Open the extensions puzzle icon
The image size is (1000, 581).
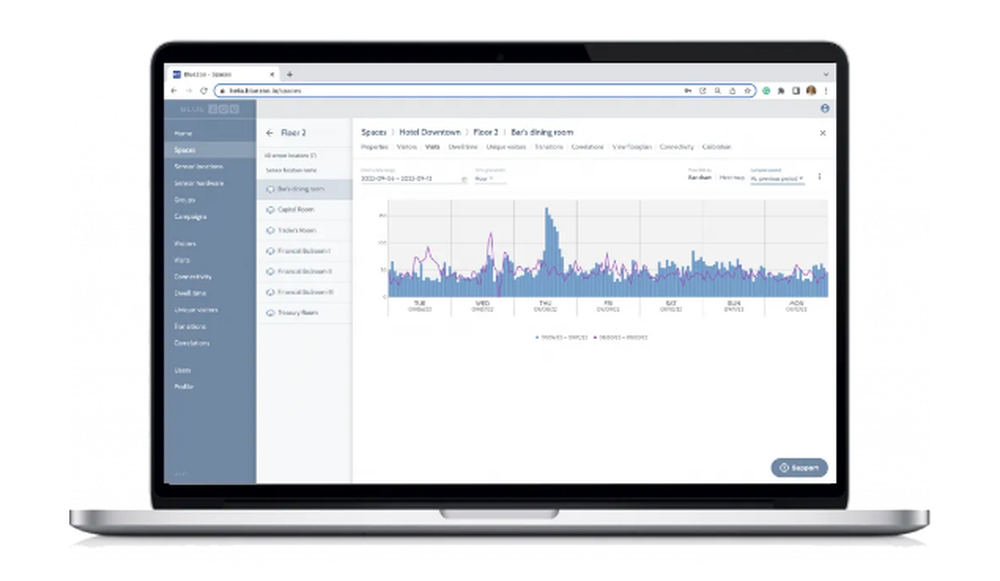tap(781, 91)
